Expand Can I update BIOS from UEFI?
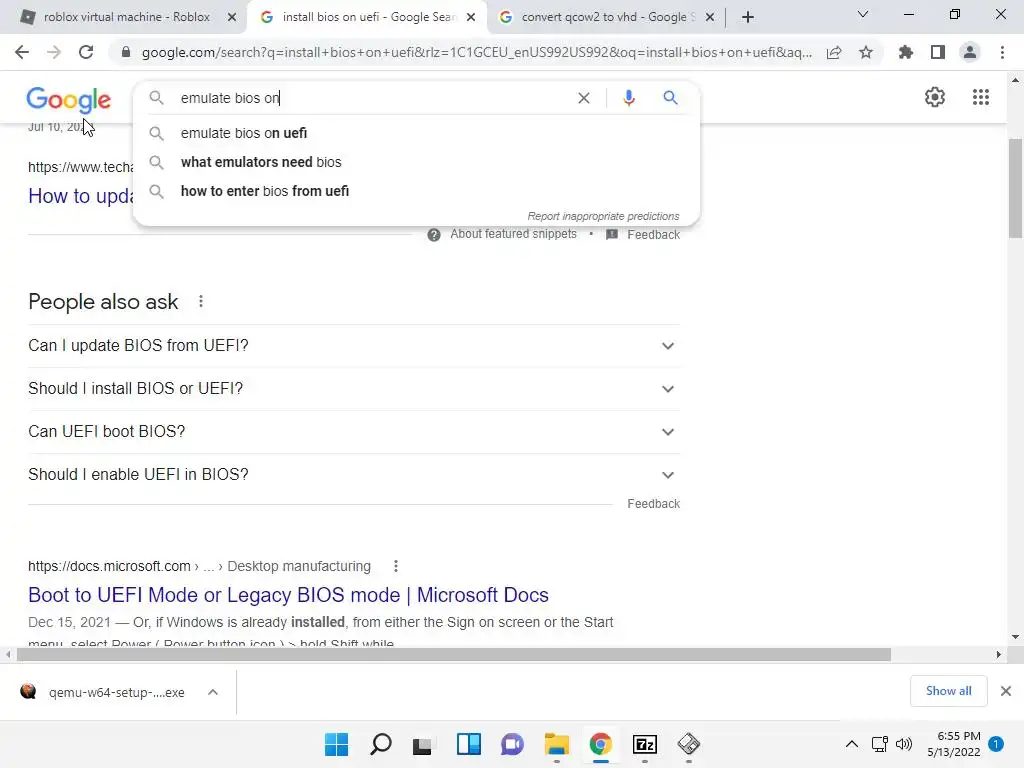Image resolution: width=1024 pixels, height=768 pixels. [354, 345]
